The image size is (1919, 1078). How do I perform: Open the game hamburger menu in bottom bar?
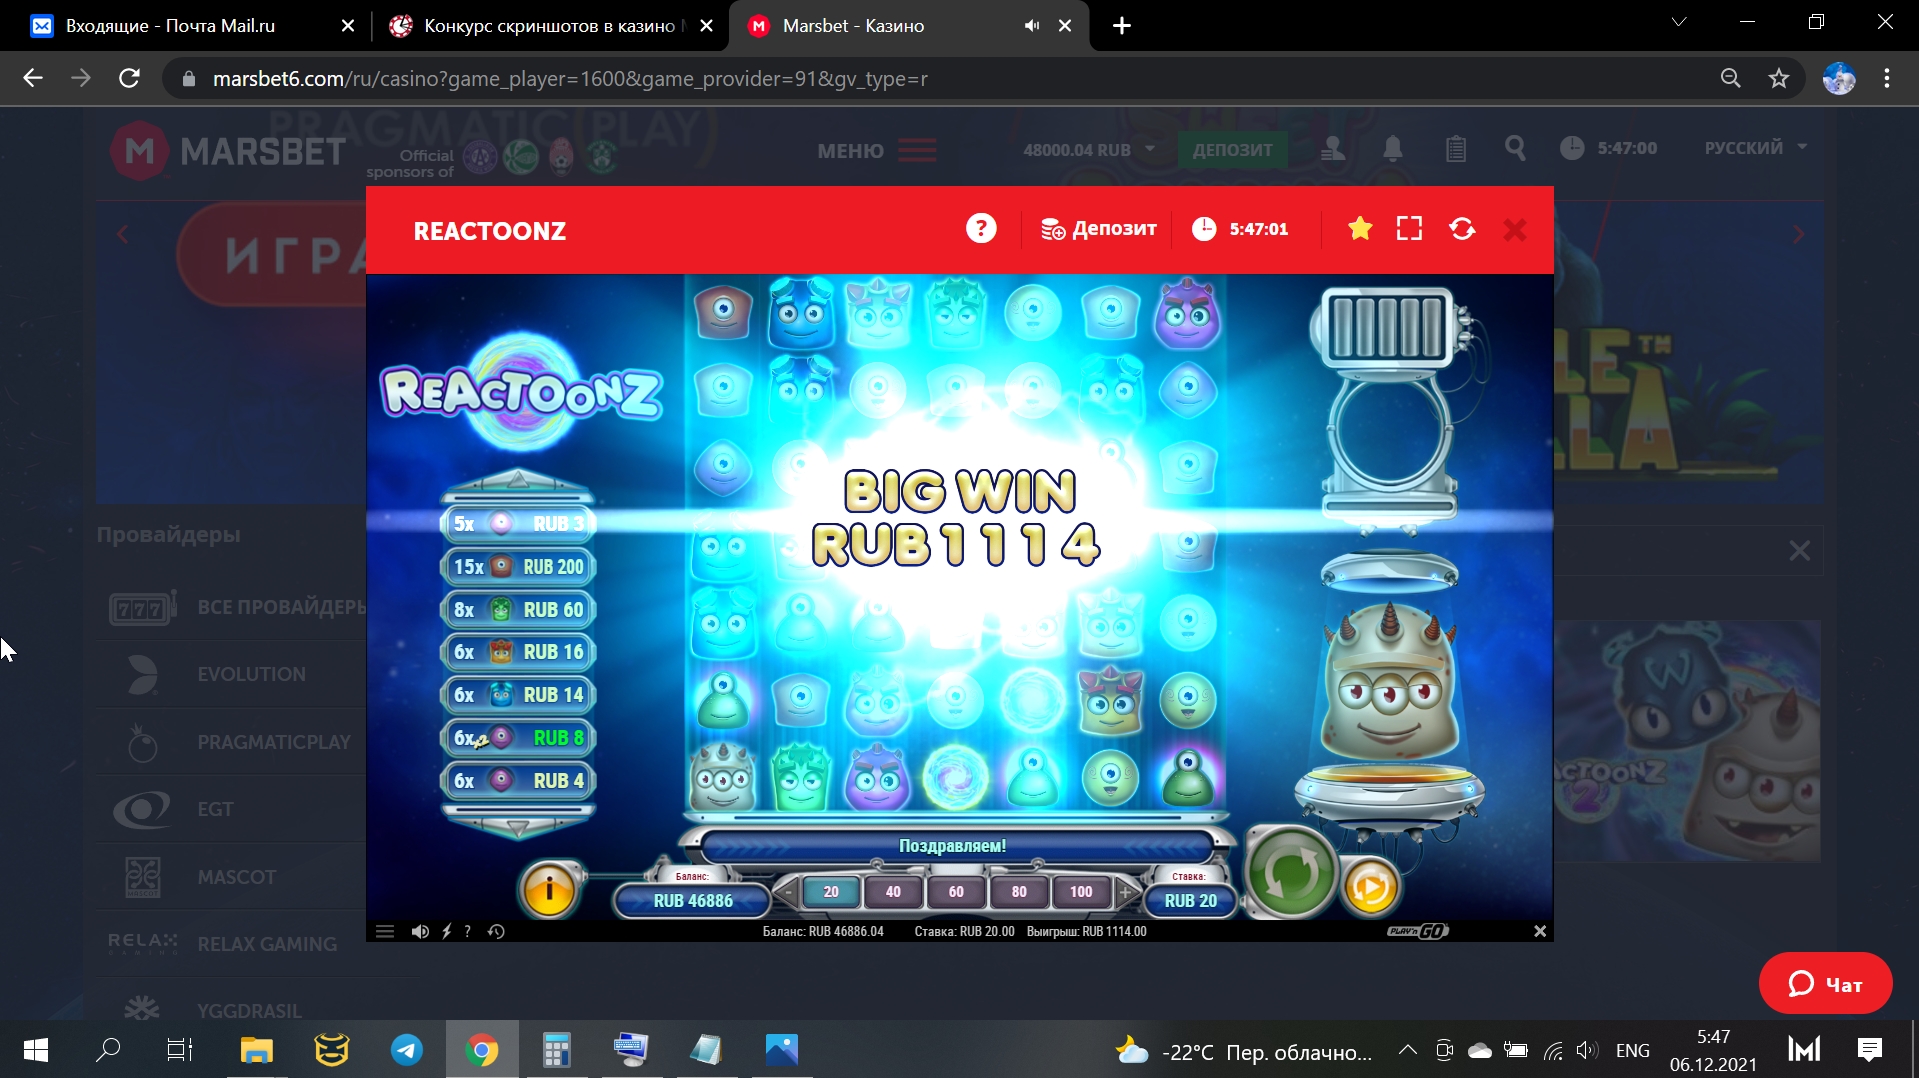point(385,931)
